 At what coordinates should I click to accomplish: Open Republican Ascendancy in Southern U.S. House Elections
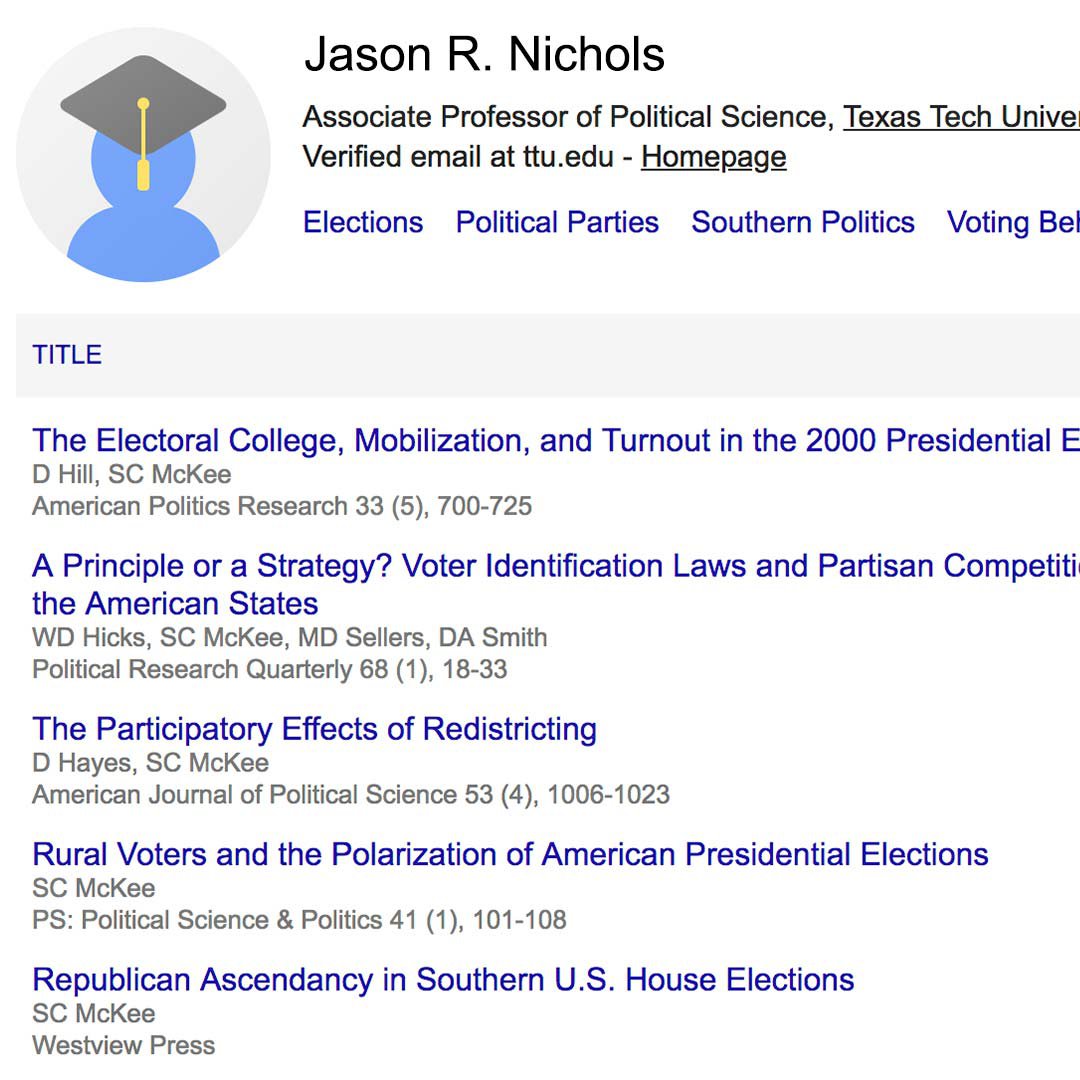pos(444,980)
